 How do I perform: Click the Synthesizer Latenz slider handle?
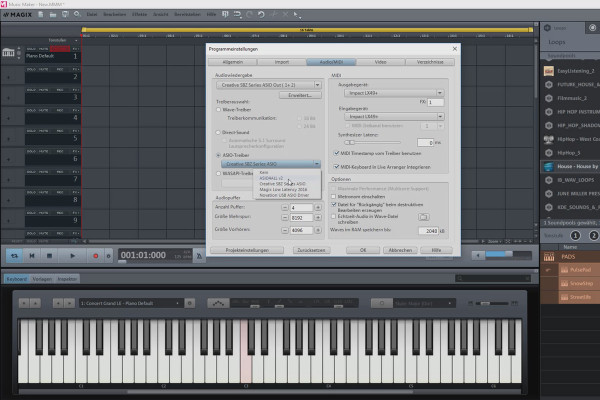pos(349,142)
